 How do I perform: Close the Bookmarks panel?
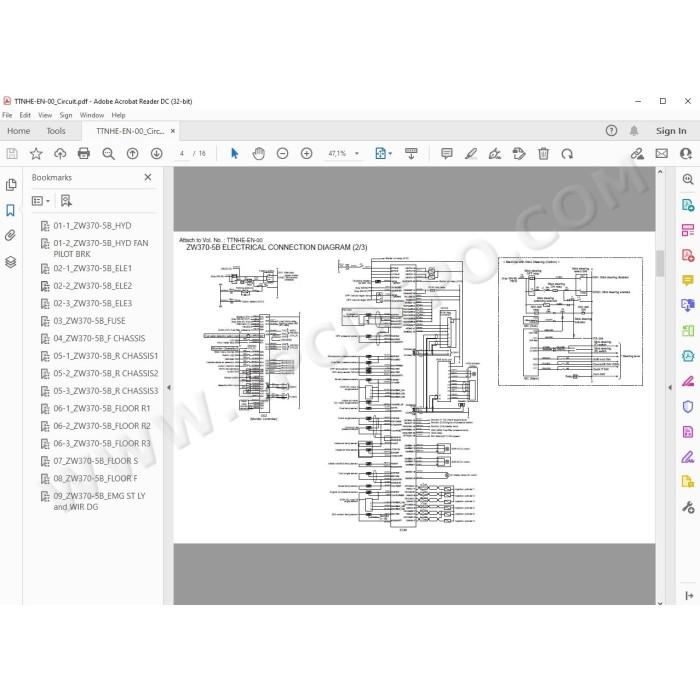tap(148, 177)
